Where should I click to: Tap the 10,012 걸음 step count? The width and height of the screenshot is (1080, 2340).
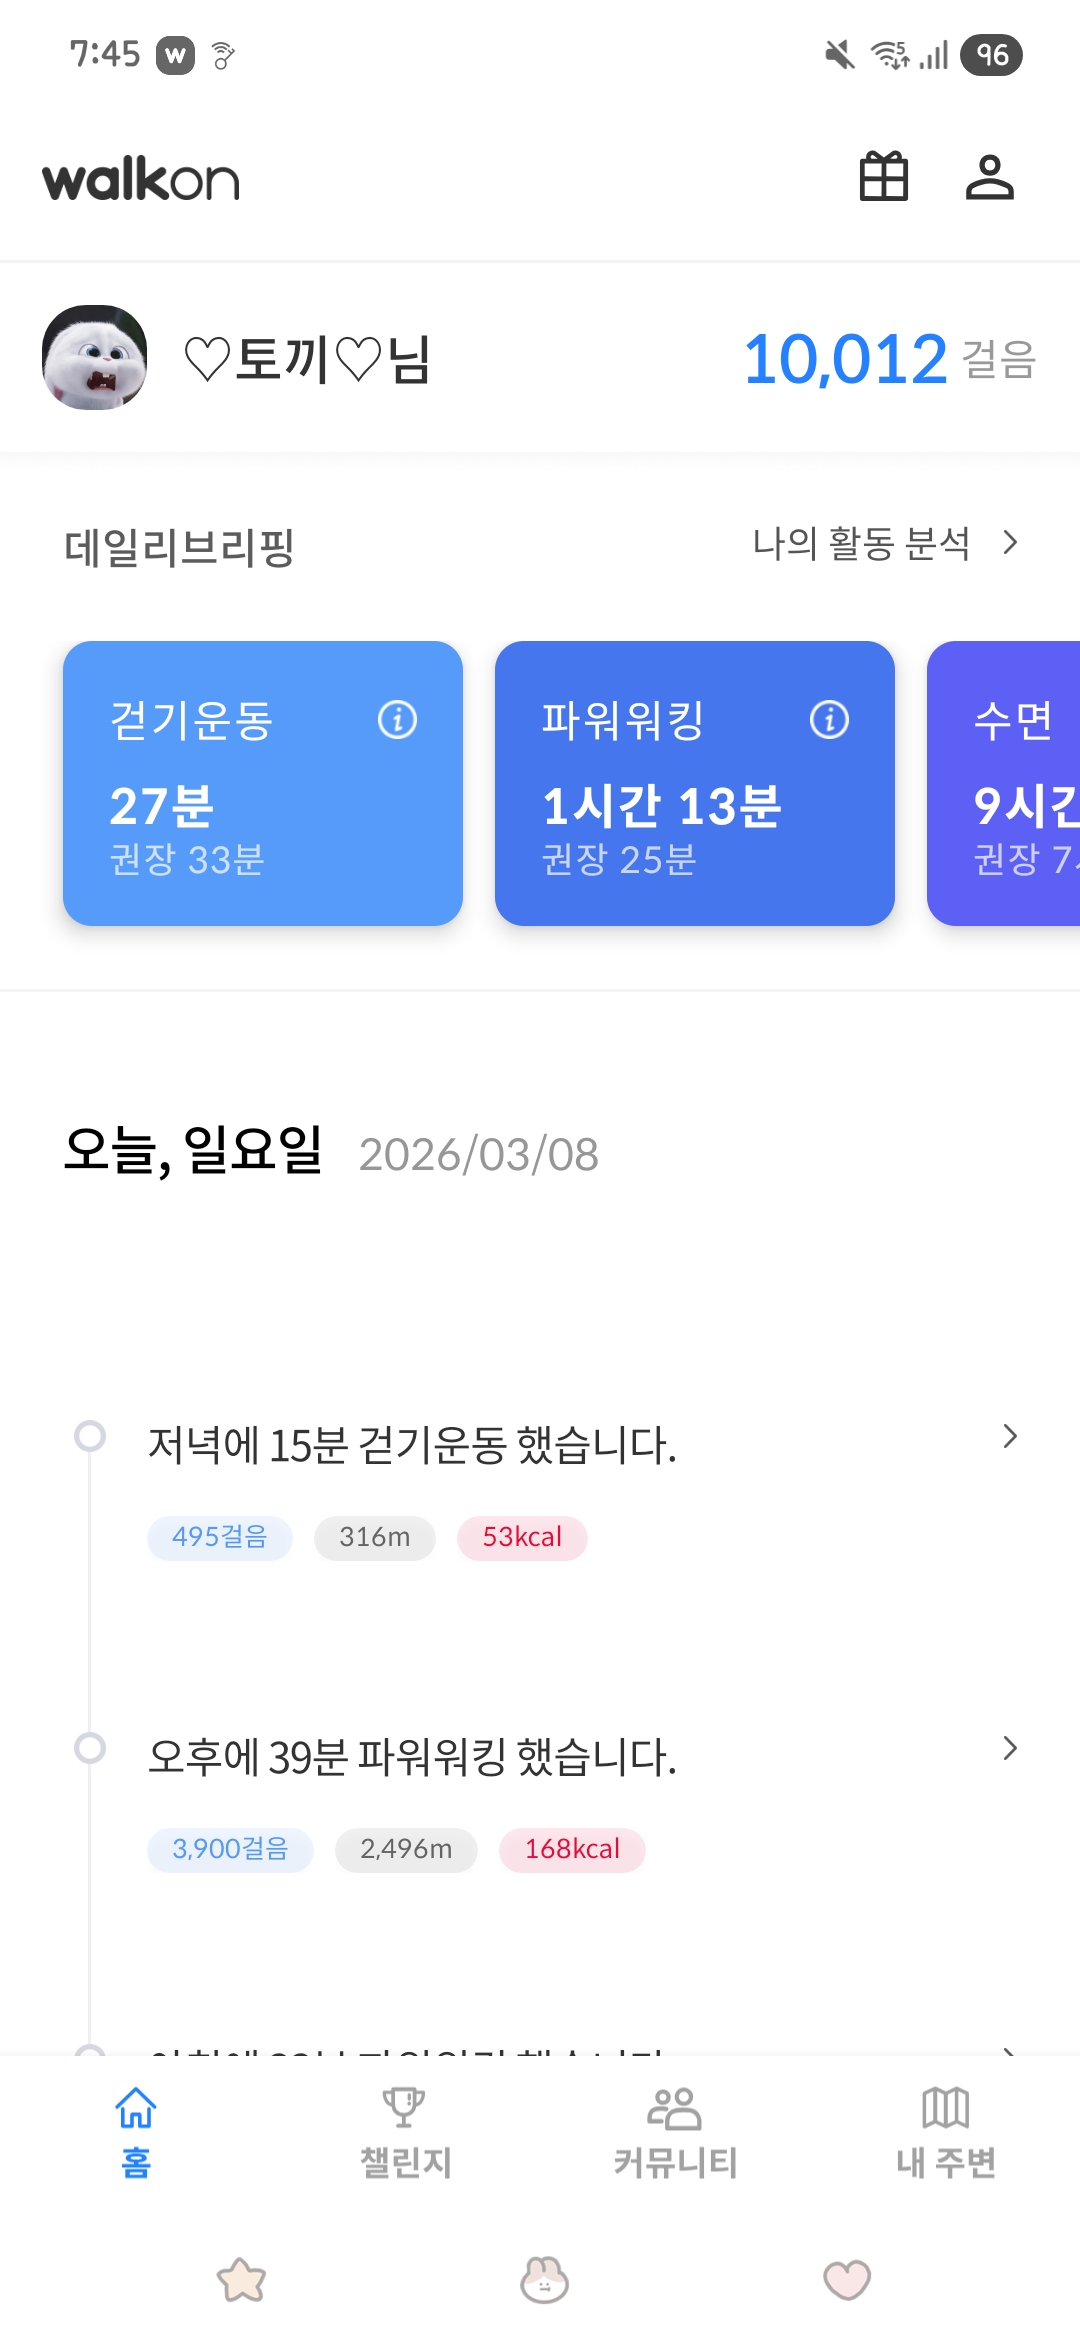888,359
